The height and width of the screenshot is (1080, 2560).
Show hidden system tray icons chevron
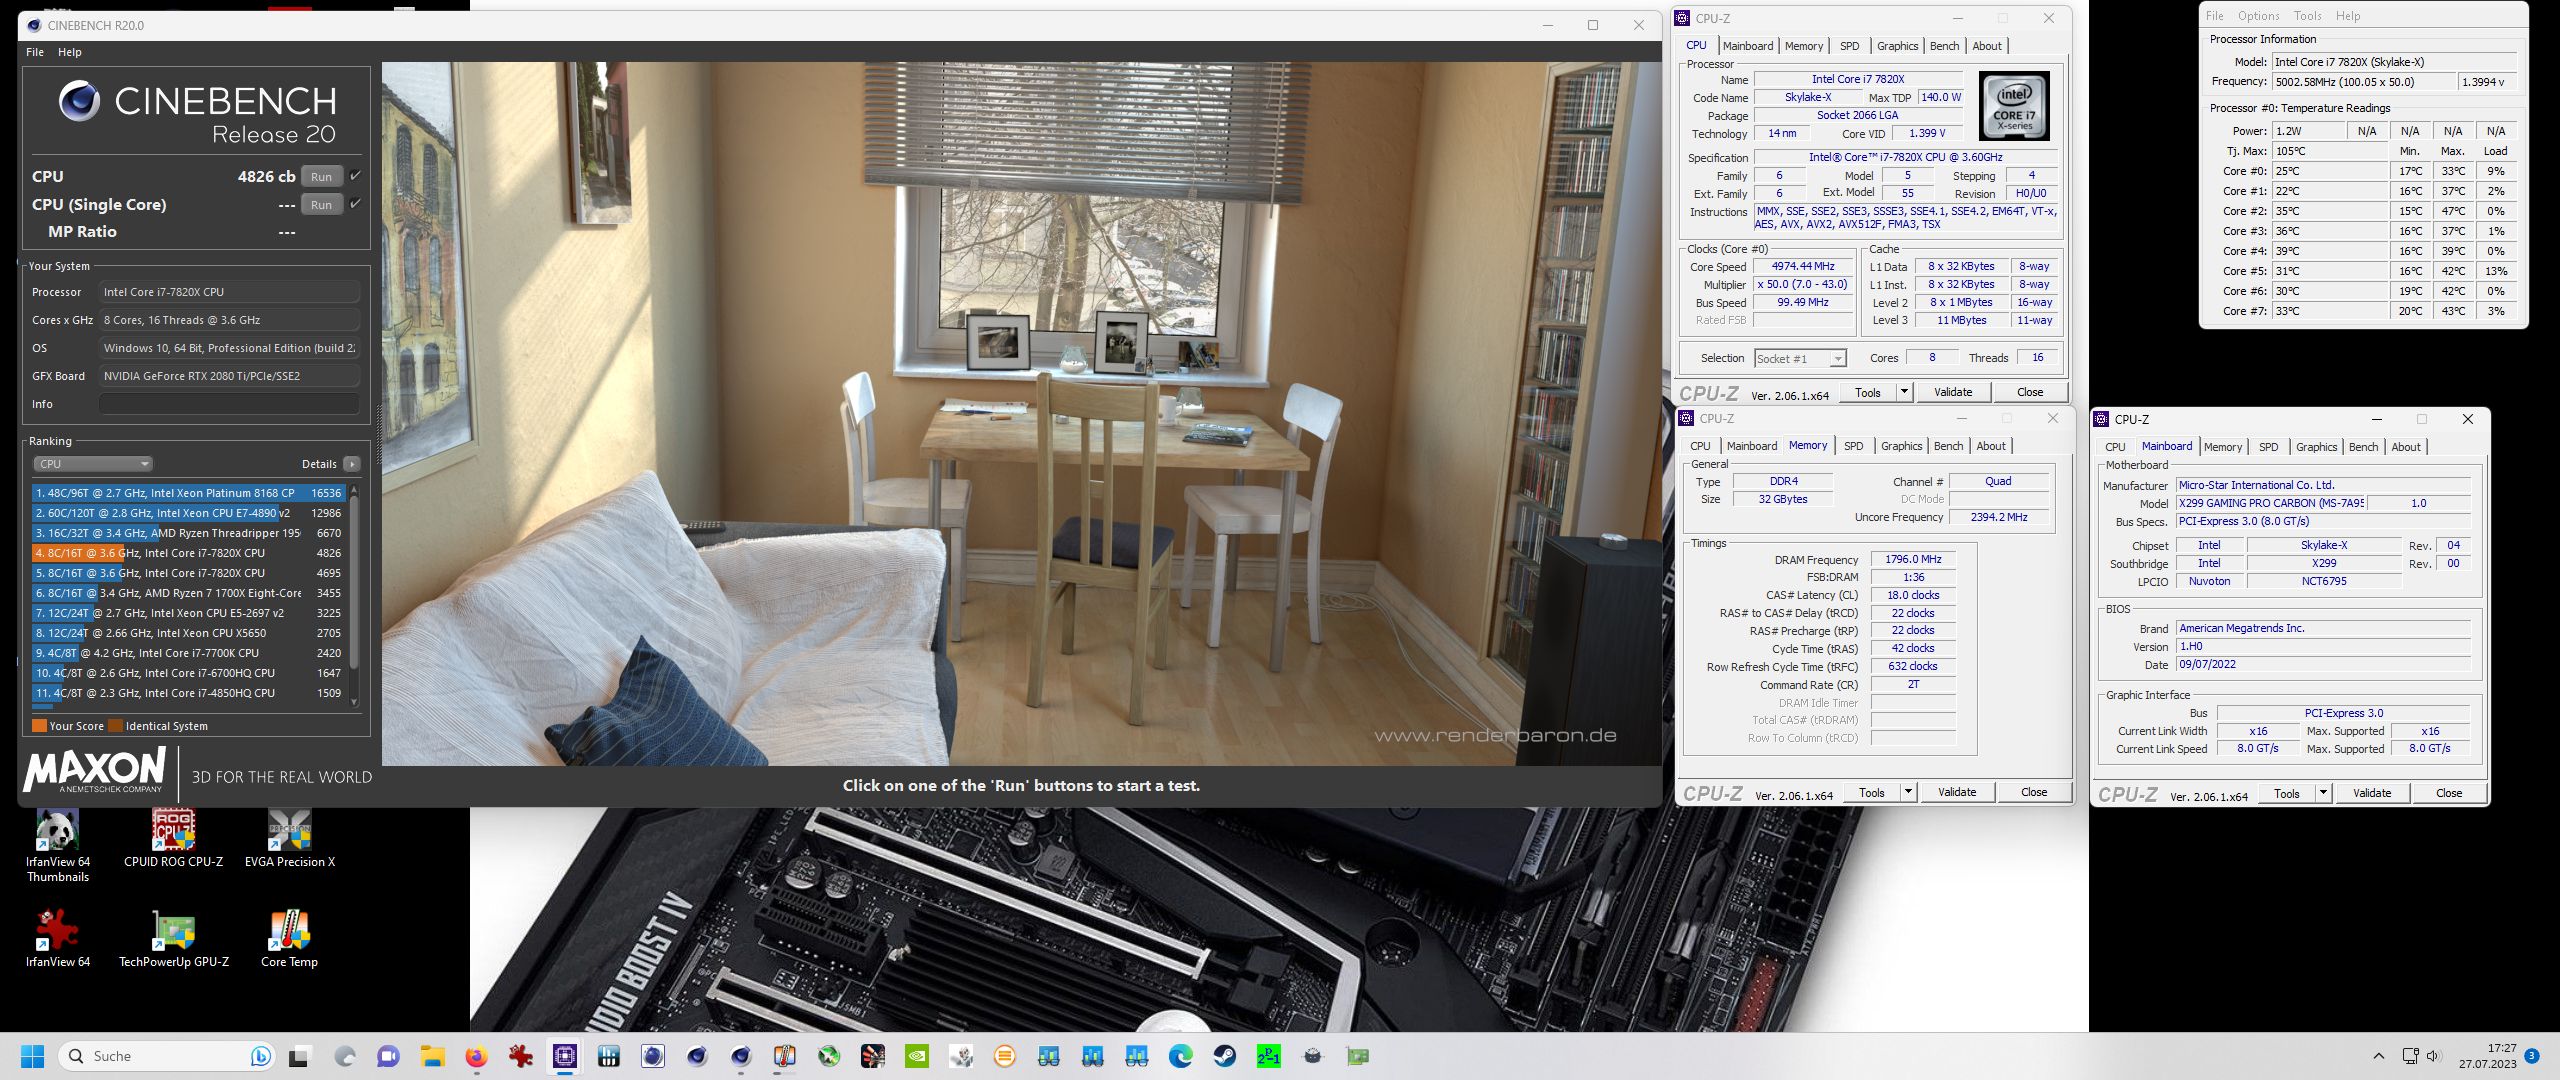pos(2379,1056)
